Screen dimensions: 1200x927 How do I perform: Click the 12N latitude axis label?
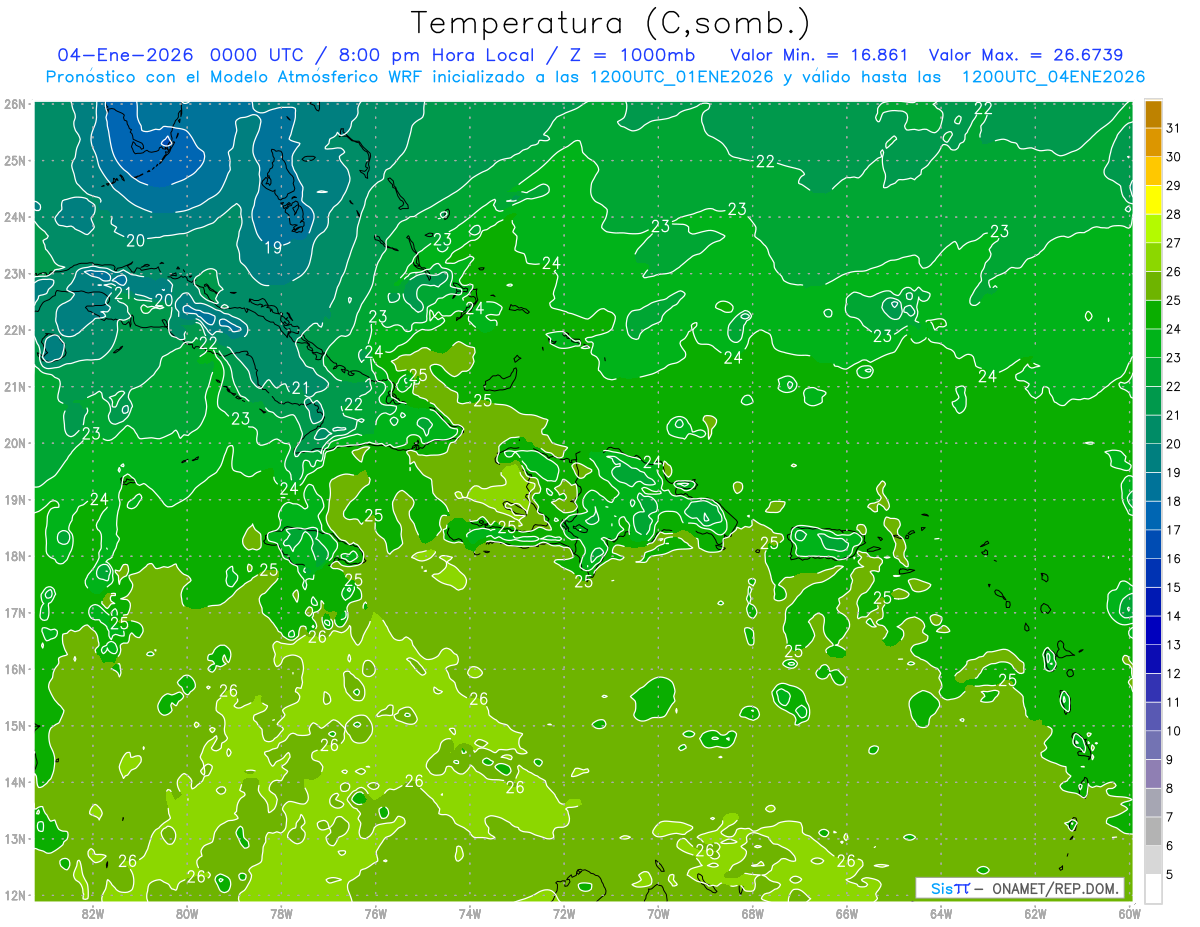pos(15,895)
